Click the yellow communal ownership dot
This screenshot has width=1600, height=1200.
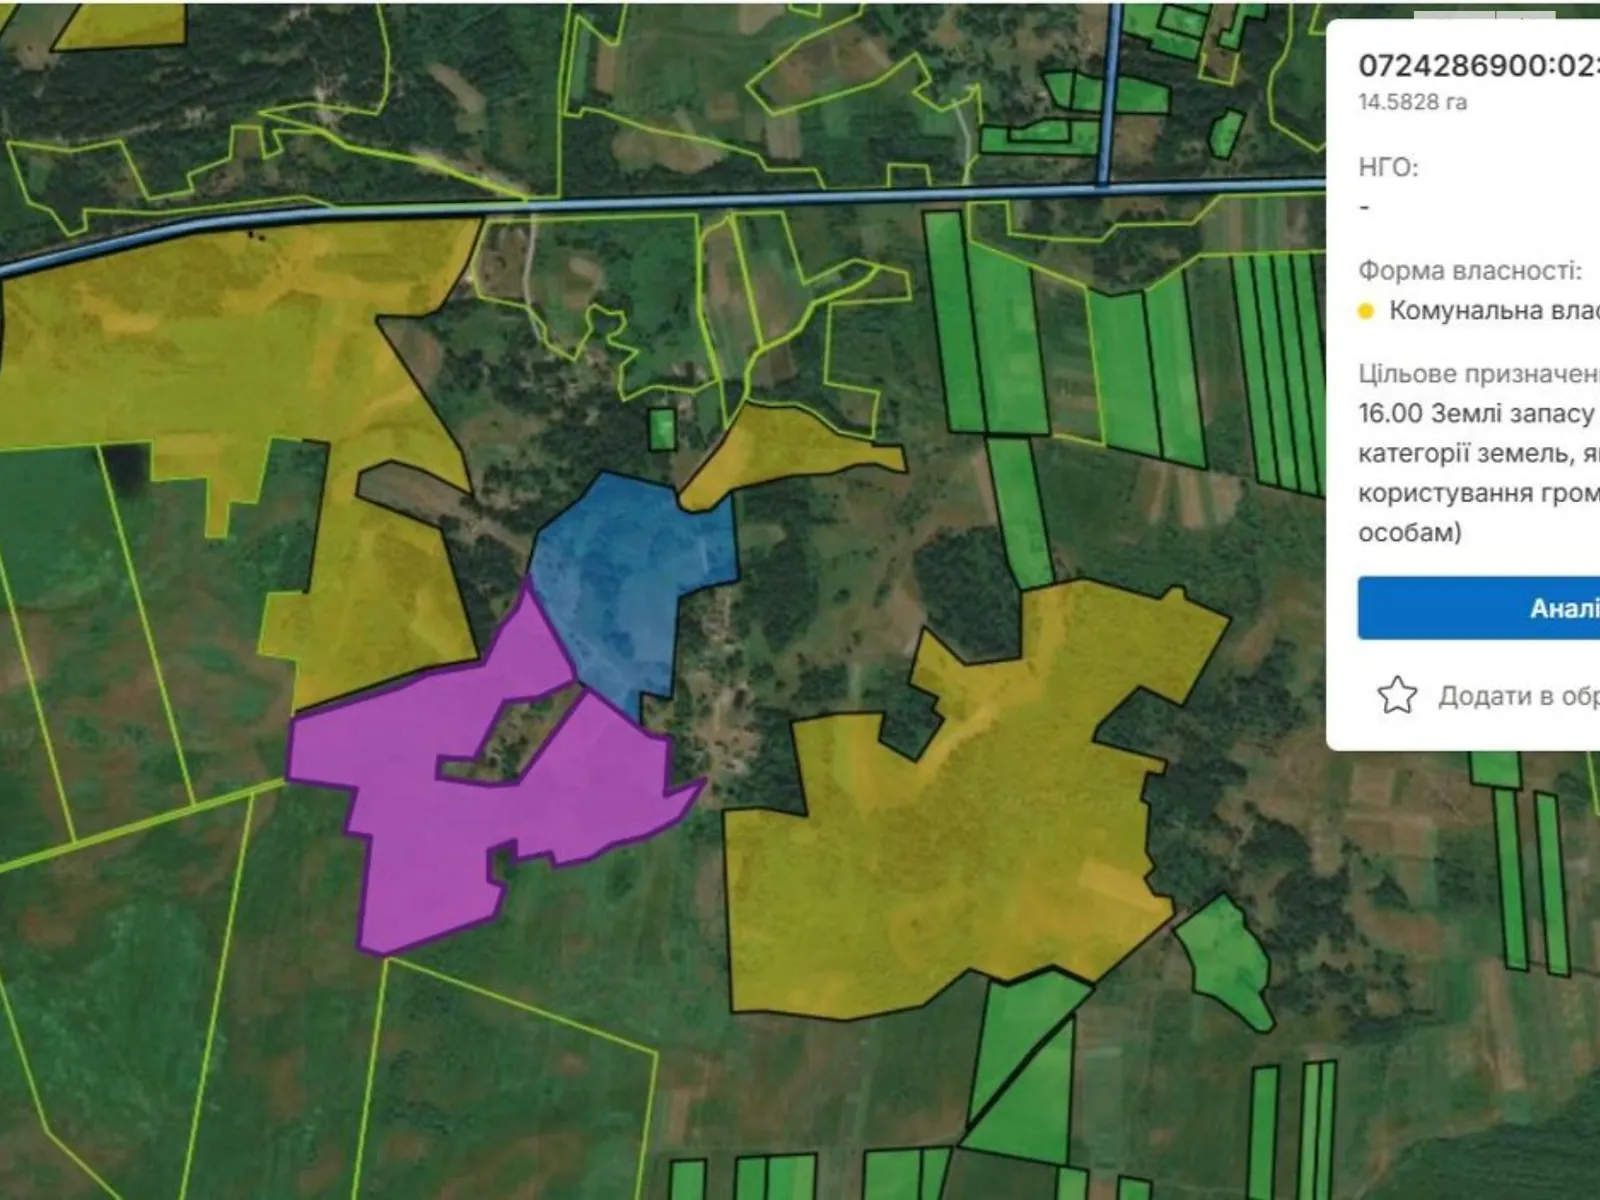click(1366, 312)
